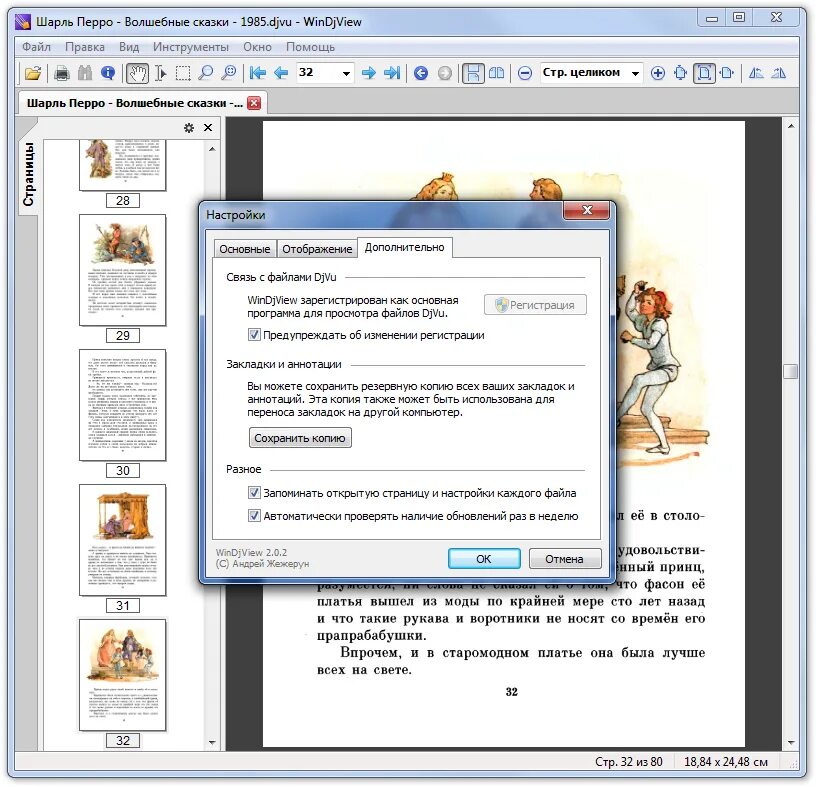Click the Шарль Перро document tab

point(134,103)
